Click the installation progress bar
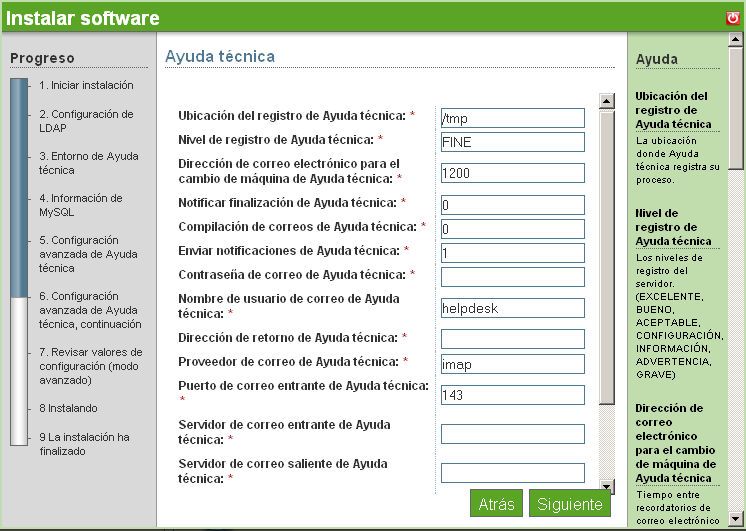Image resolution: width=746 pixels, height=531 pixels. (x=19, y=262)
